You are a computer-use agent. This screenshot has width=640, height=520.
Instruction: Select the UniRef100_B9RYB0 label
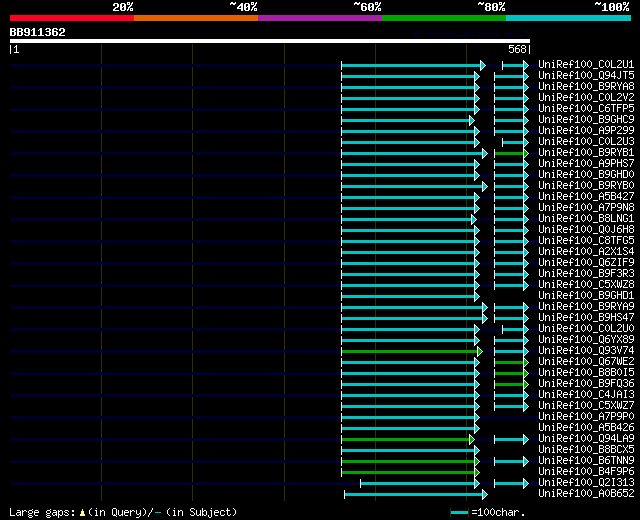pyautogui.click(x=586, y=186)
